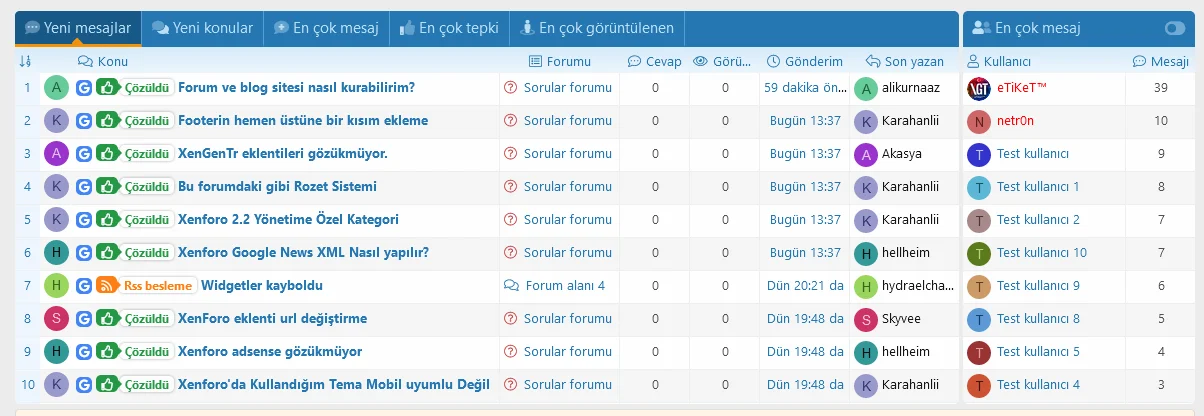This screenshot has width=1204, height=416.
Task: Toggle the switch in 'En çok mesaj' panel
Action: pos(1174,29)
